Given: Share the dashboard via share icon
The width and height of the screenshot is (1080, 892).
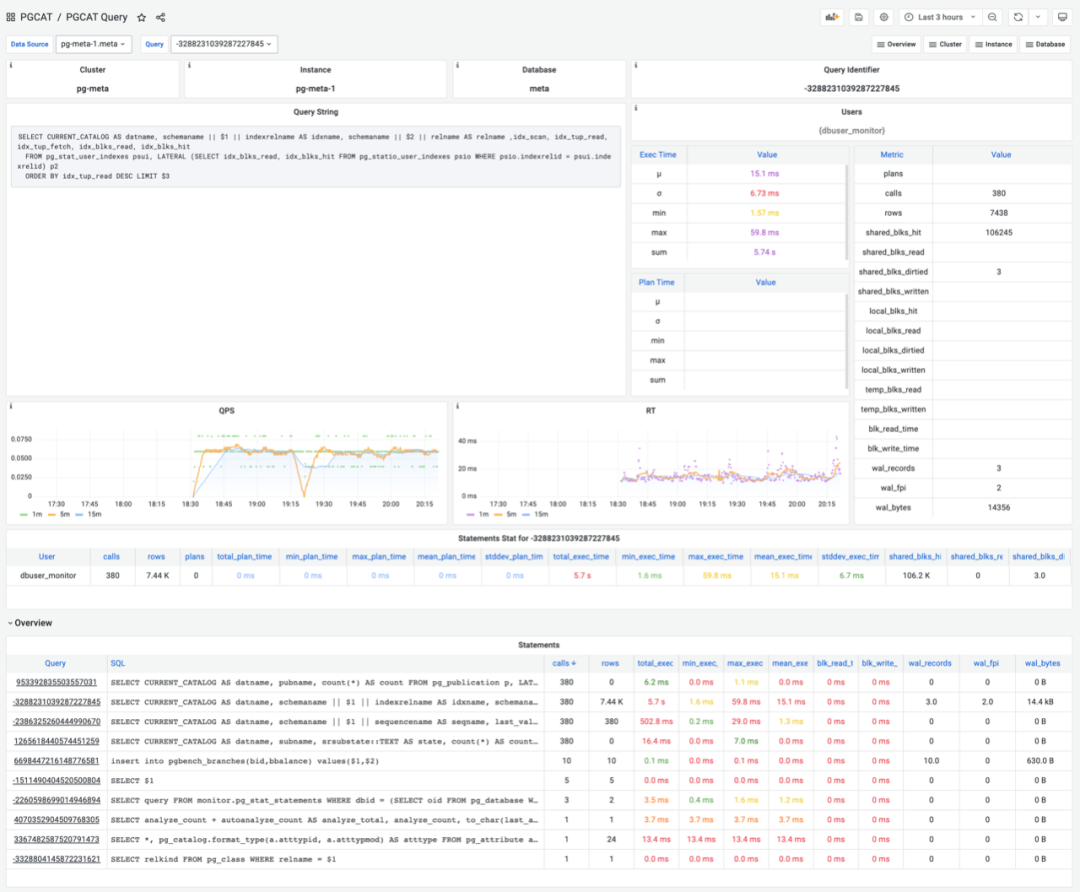Looking at the screenshot, I should tap(160, 17).
